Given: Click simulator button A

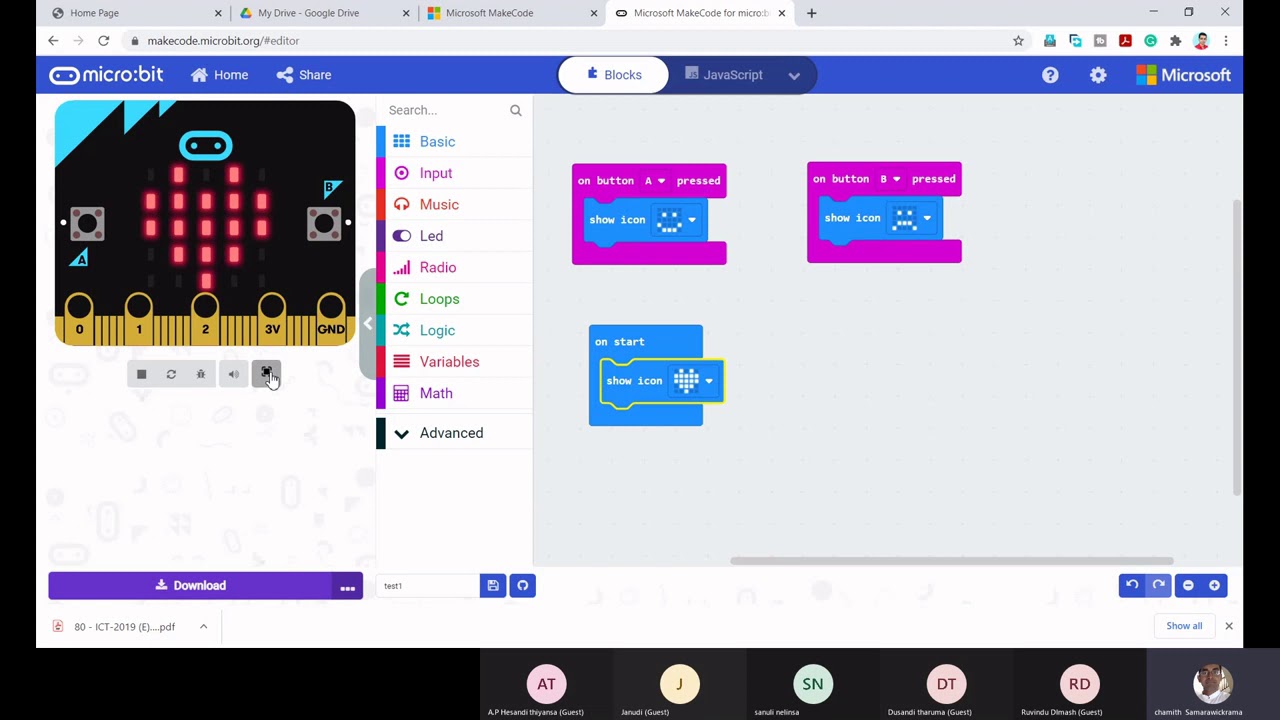Looking at the screenshot, I should pos(86,223).
